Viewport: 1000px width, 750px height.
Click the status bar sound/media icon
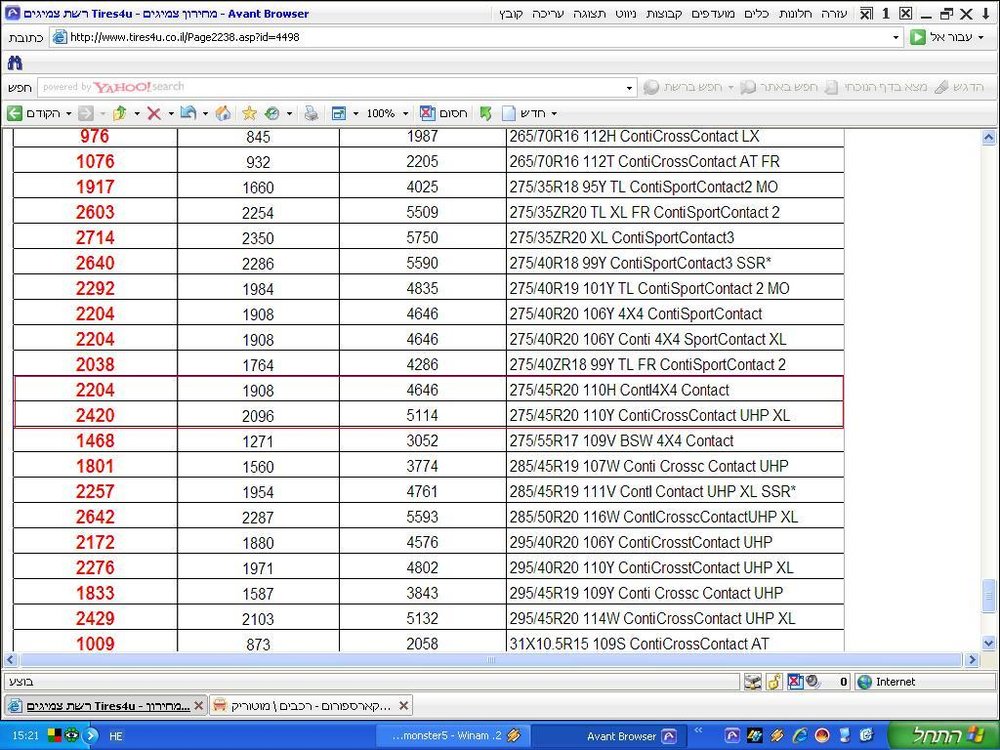tap(813, 682)
